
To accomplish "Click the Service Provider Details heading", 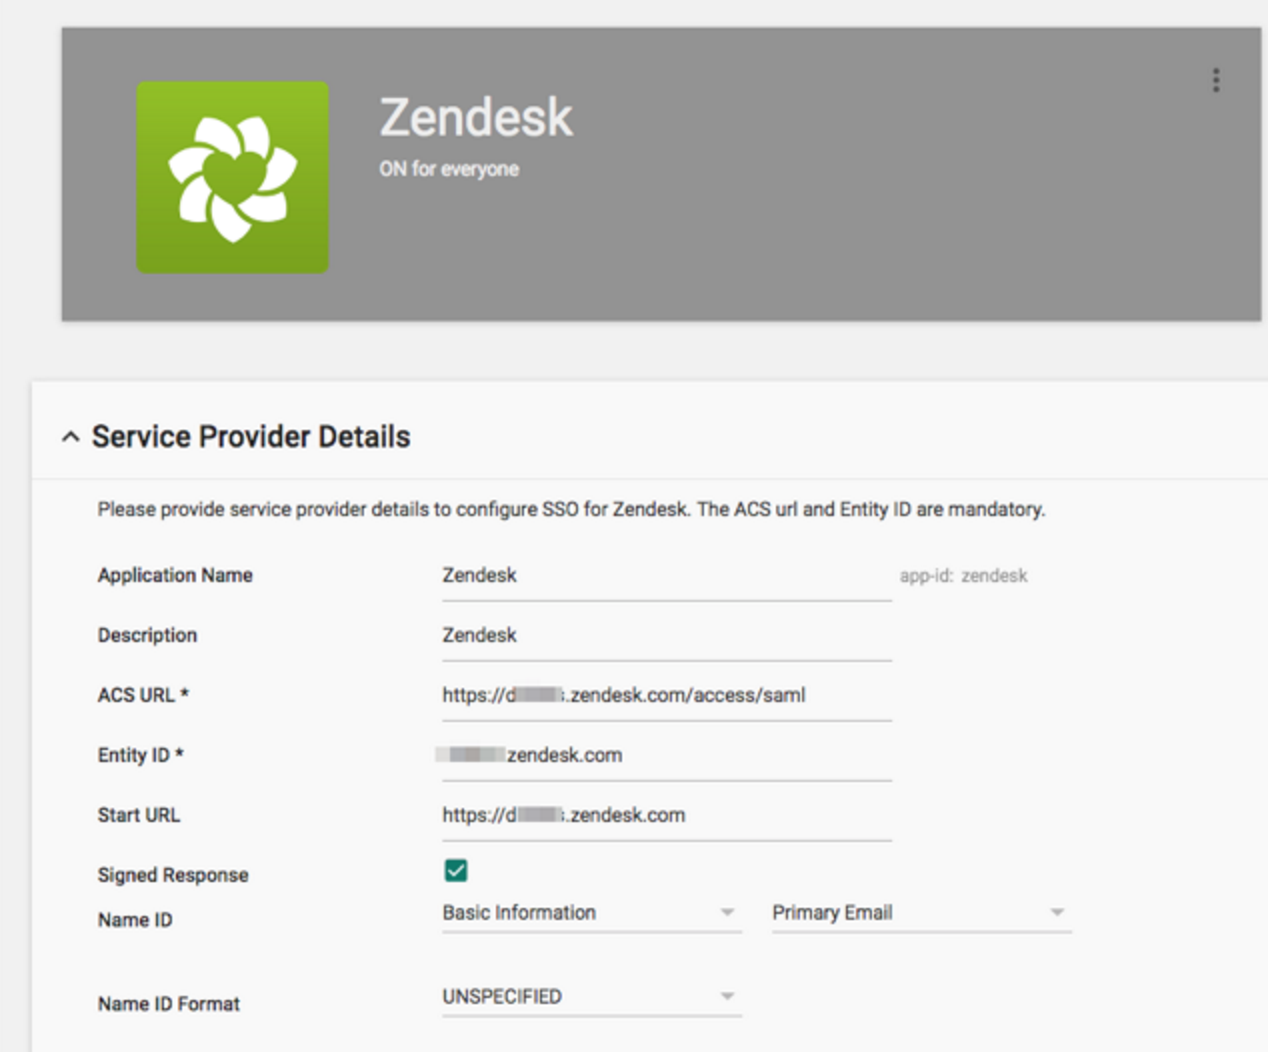I will point(251,437).
